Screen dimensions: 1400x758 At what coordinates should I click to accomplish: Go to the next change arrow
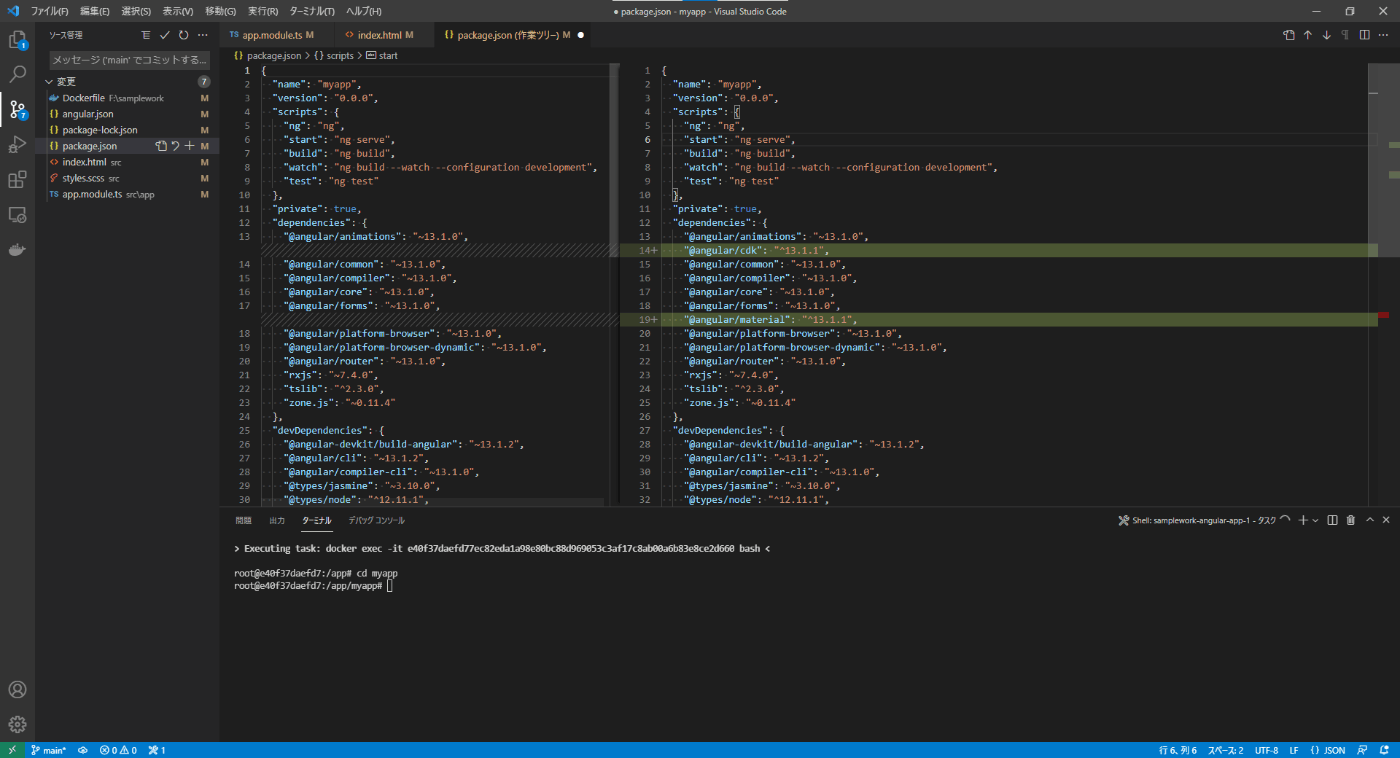pyautogui.click(x=1326, y=35)
